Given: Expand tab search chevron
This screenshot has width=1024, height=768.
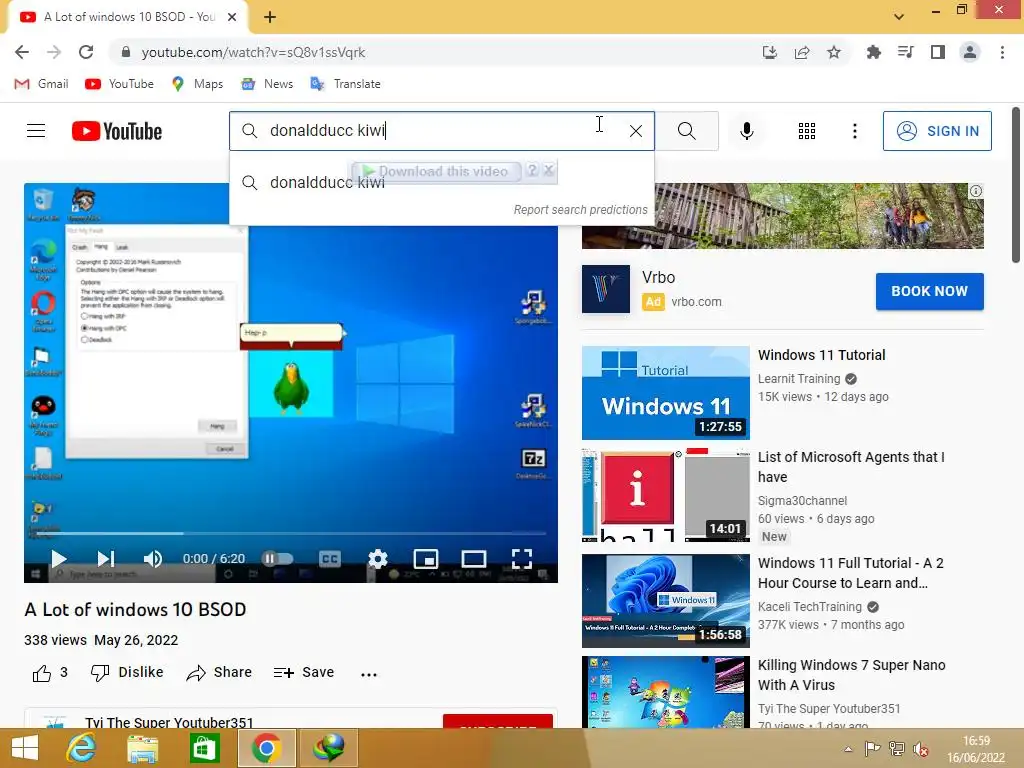Looking at the screenshot, I should pyautogui.click(x=899, y=17).
